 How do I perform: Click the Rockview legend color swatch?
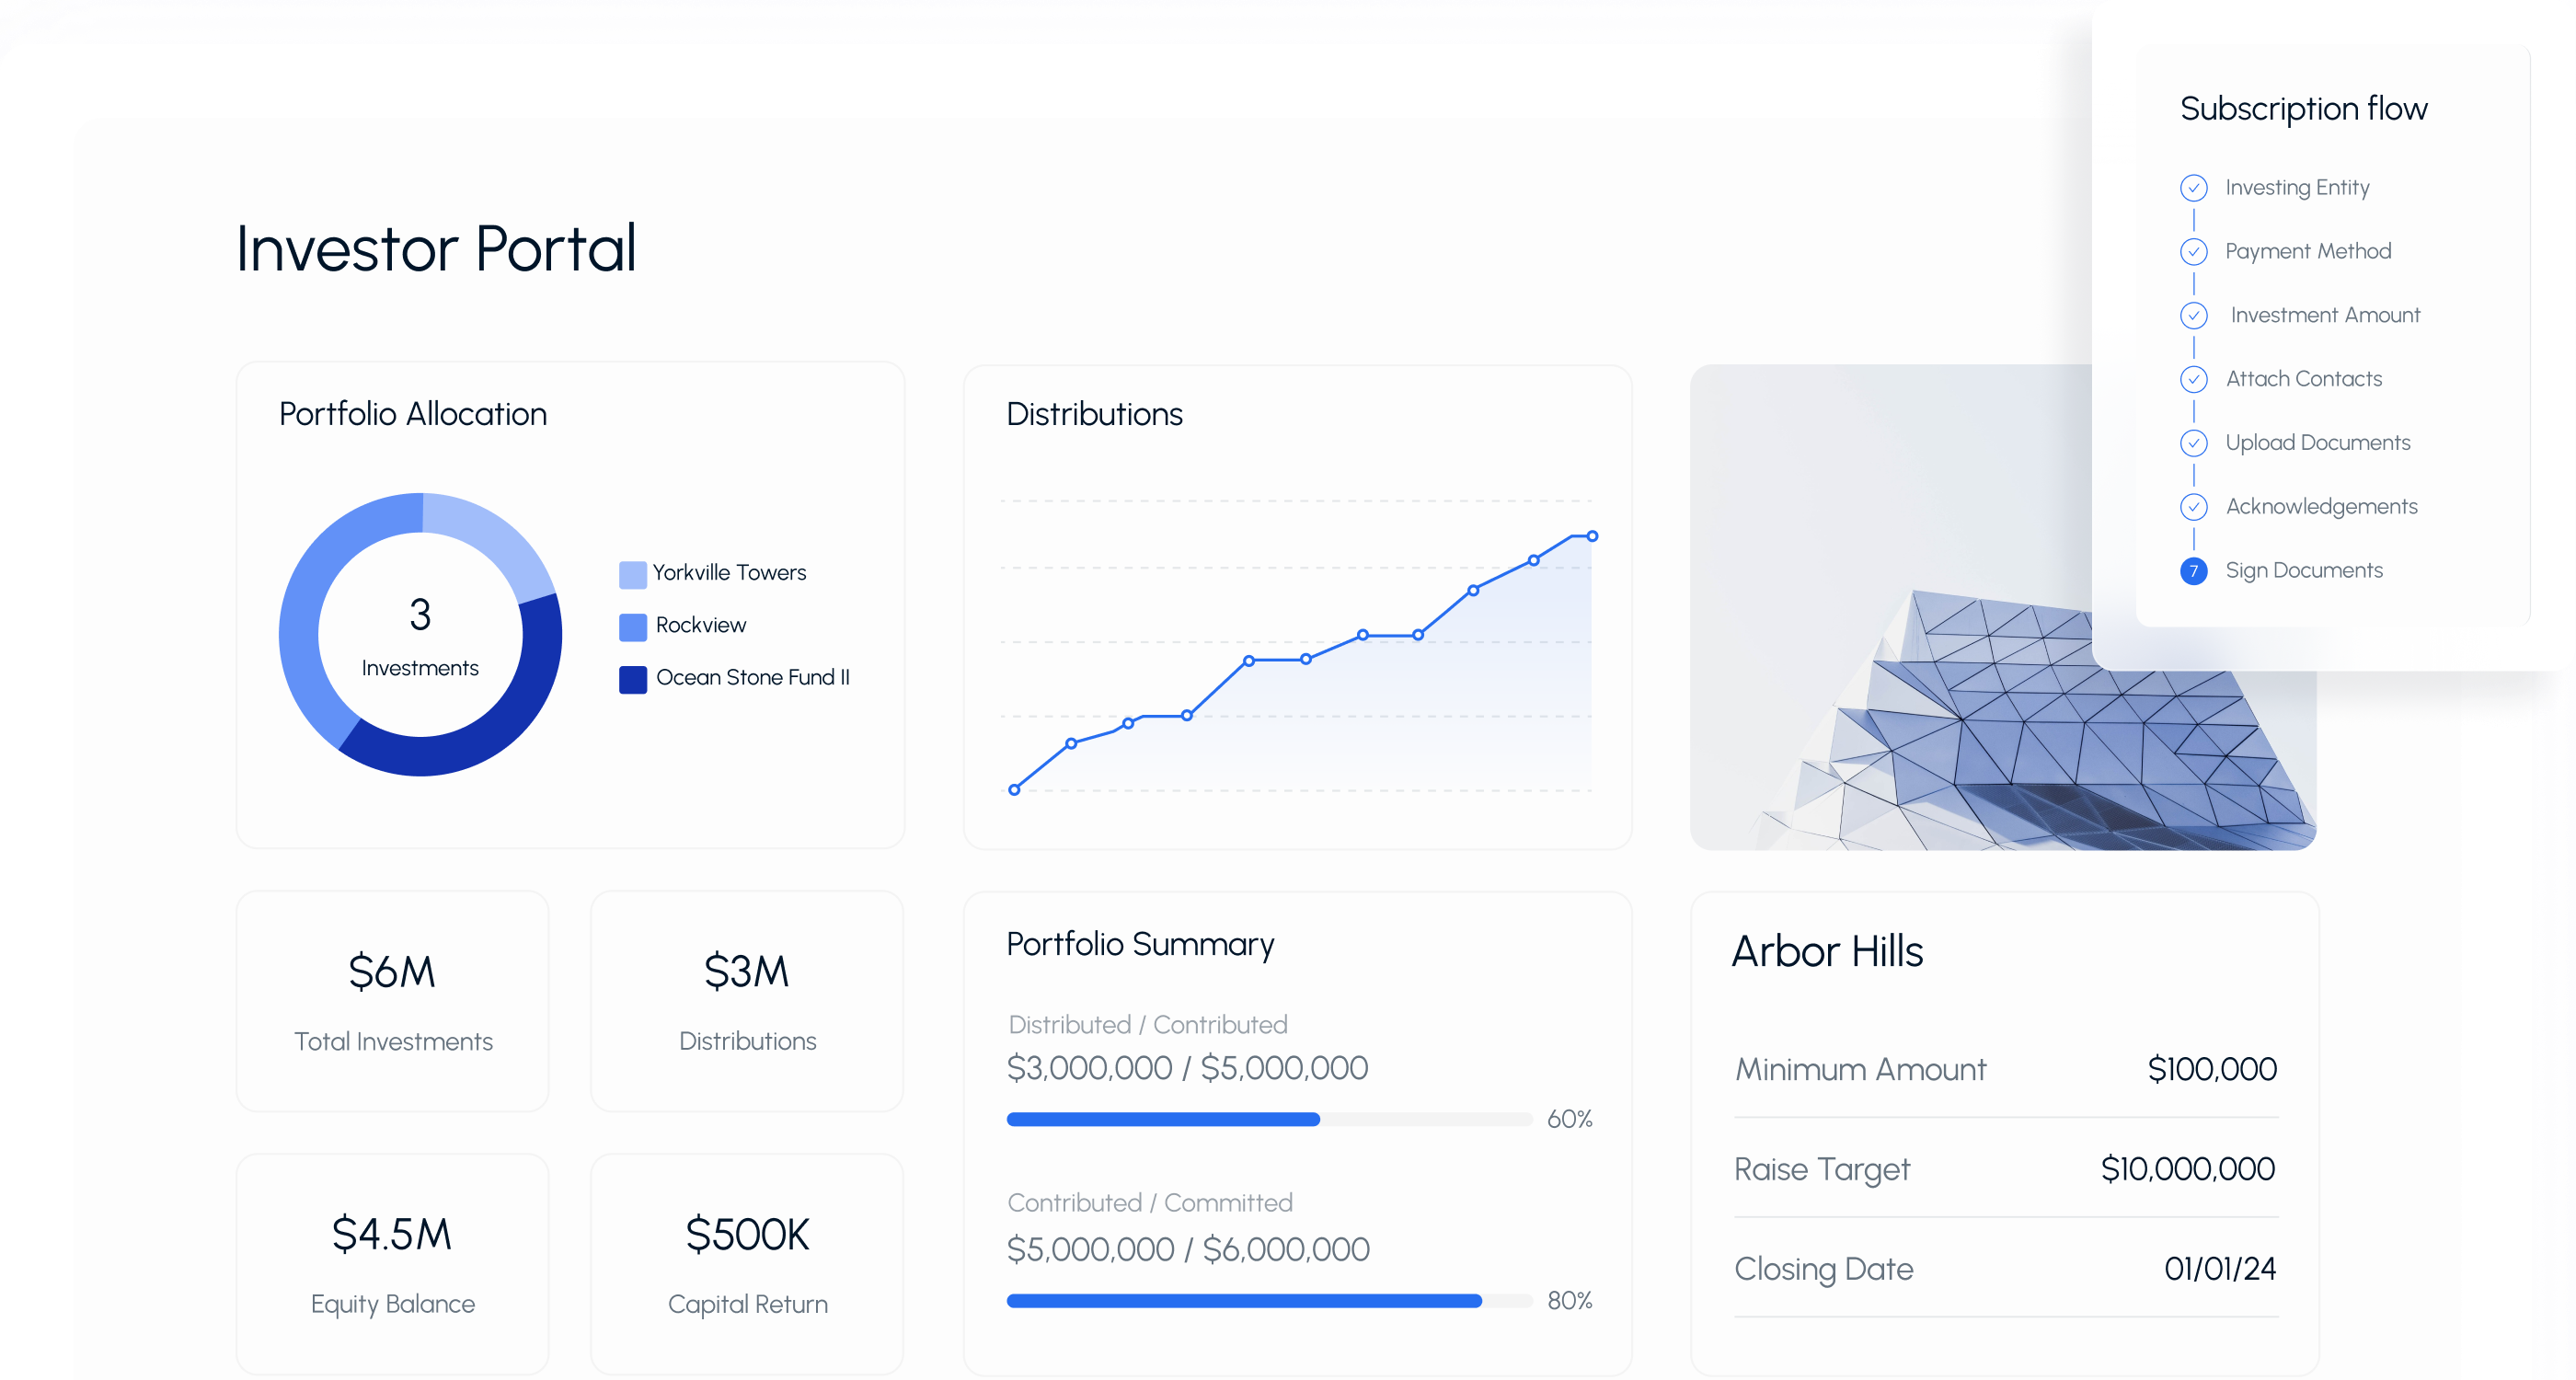tap(632, 627)
